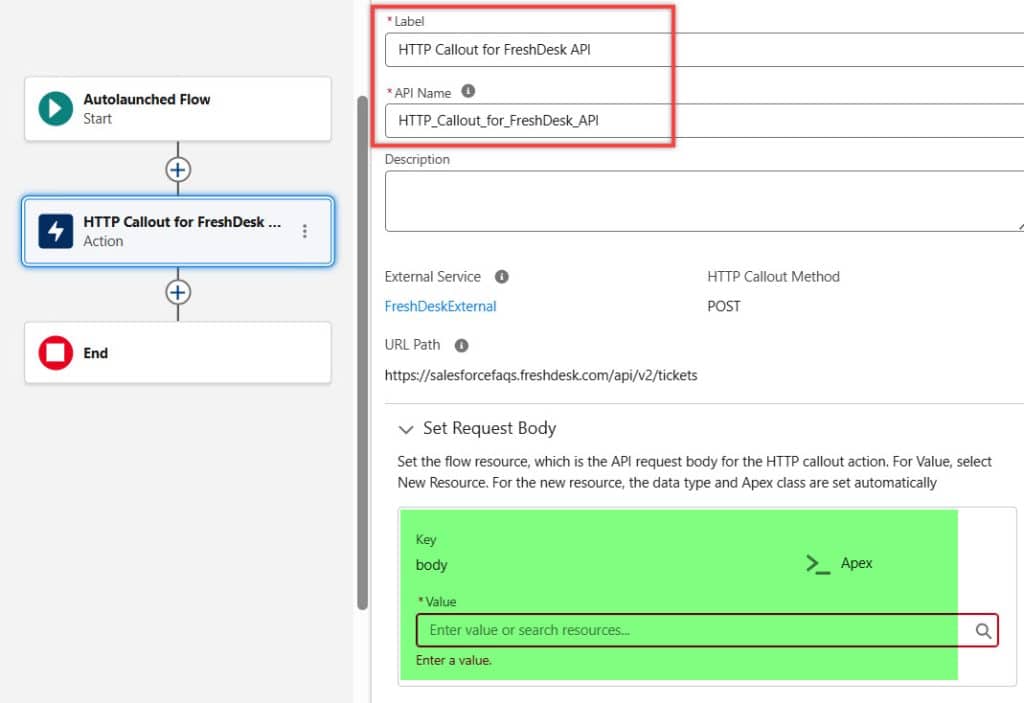The height and width of the screenshot is (703, 1024).
Task: Open the HTTP Callout action options menu
Action: 305,231
